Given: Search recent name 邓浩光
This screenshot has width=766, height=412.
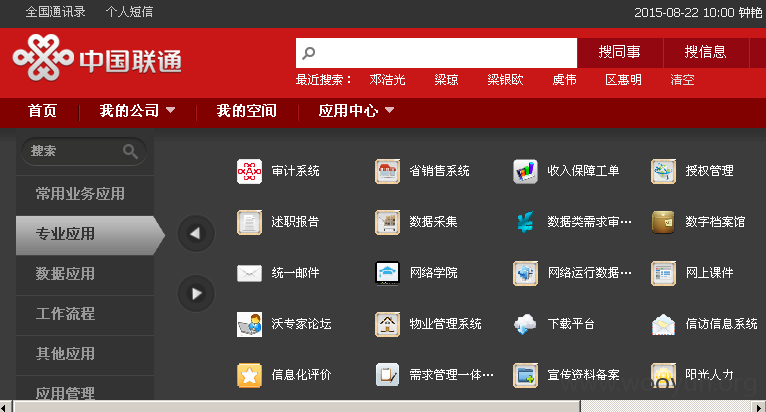Looking at the screenshot, I should [387, 80].
